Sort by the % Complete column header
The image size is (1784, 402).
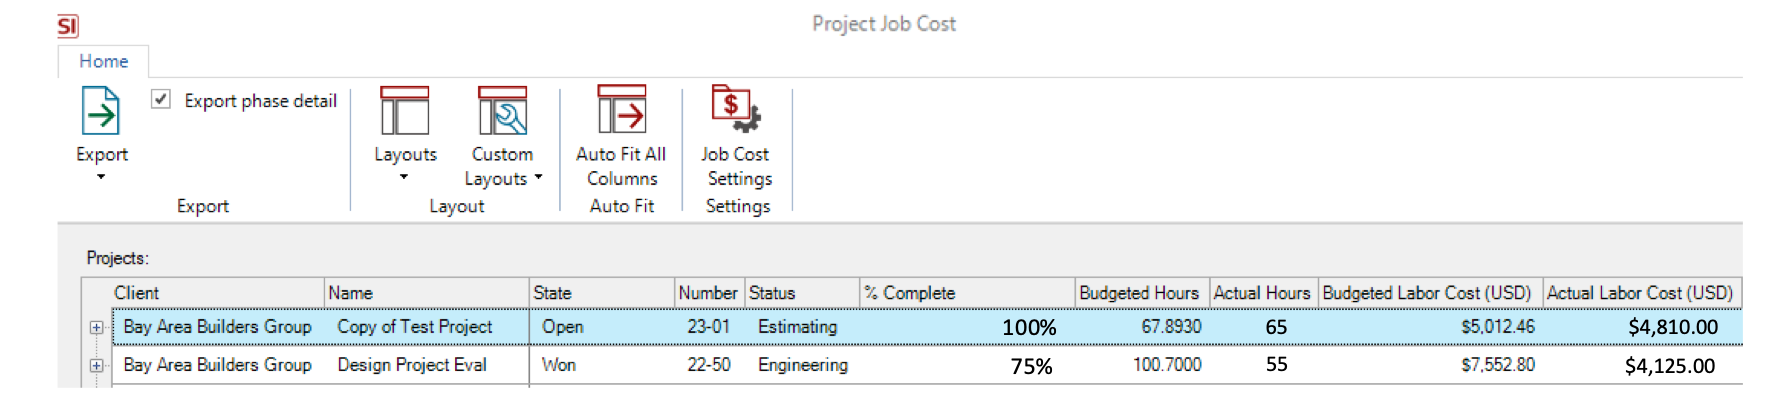[x=967, y=293]
